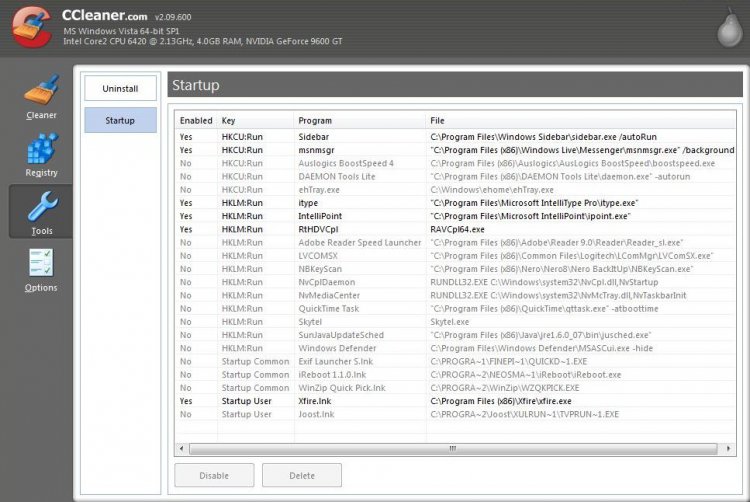Click the MSASCui.exe -hide file path
The height and width of the screenshot is (502, 750).
(541, 349)
